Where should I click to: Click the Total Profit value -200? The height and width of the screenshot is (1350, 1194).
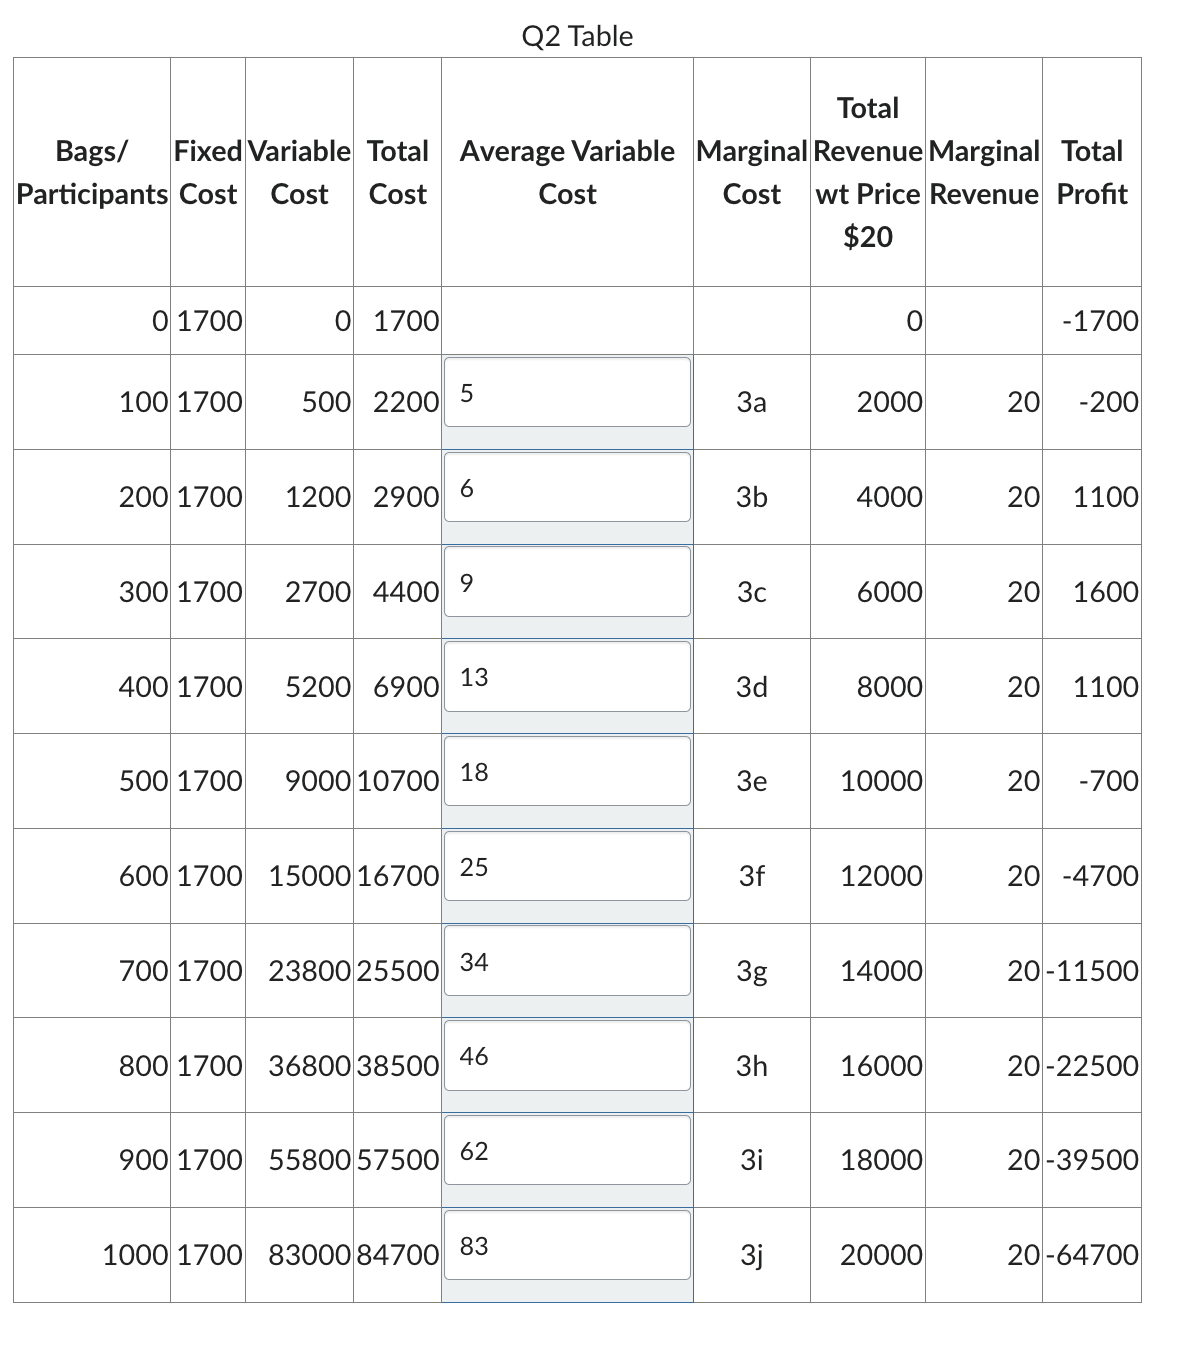[1109, 402]
